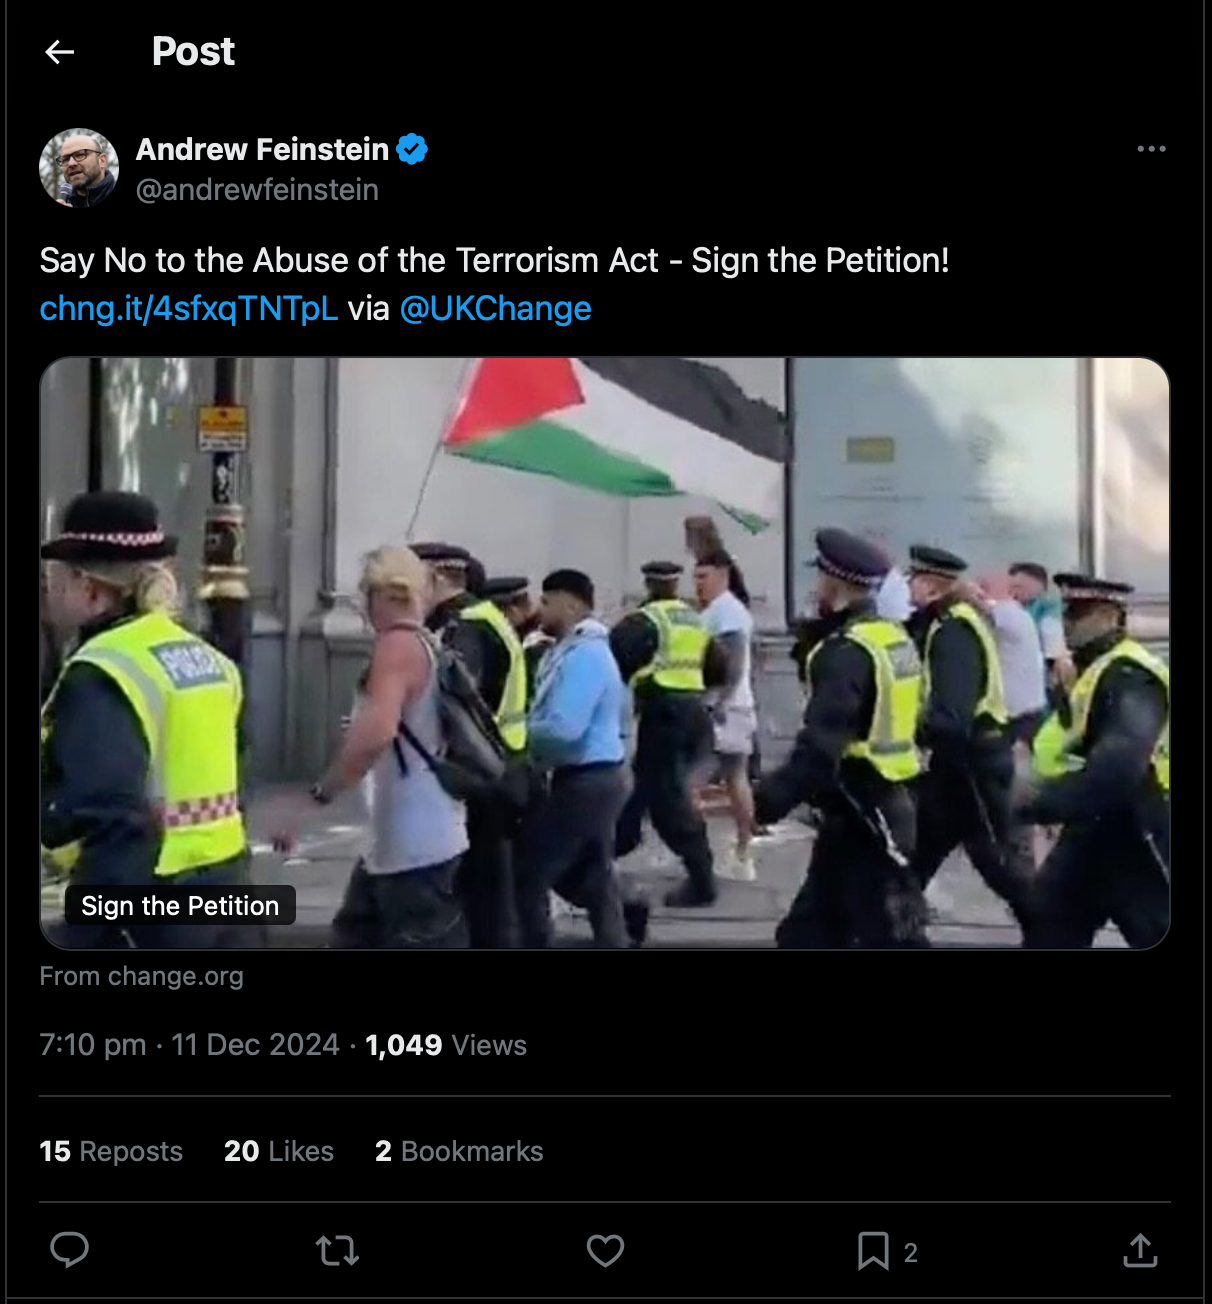Open the share post icon
This screenshot has height=1304, width=1212.
tap(1140, 1250)
